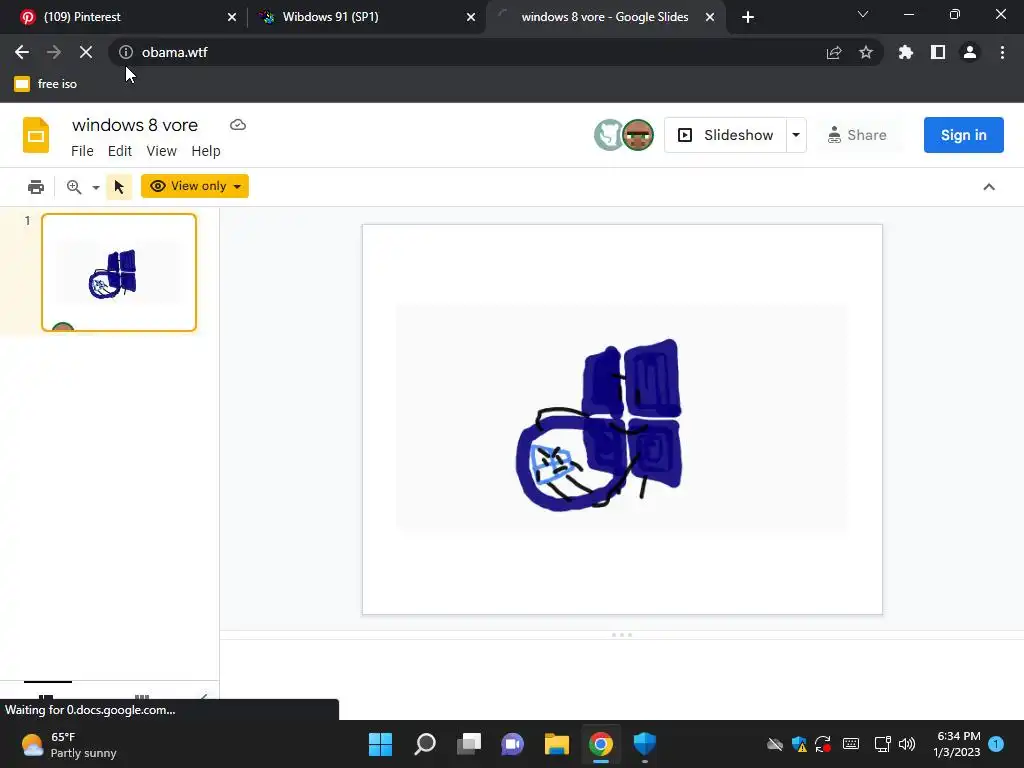Close the Google Slides tab
1024x768 pixels.
tap(710, 17)
